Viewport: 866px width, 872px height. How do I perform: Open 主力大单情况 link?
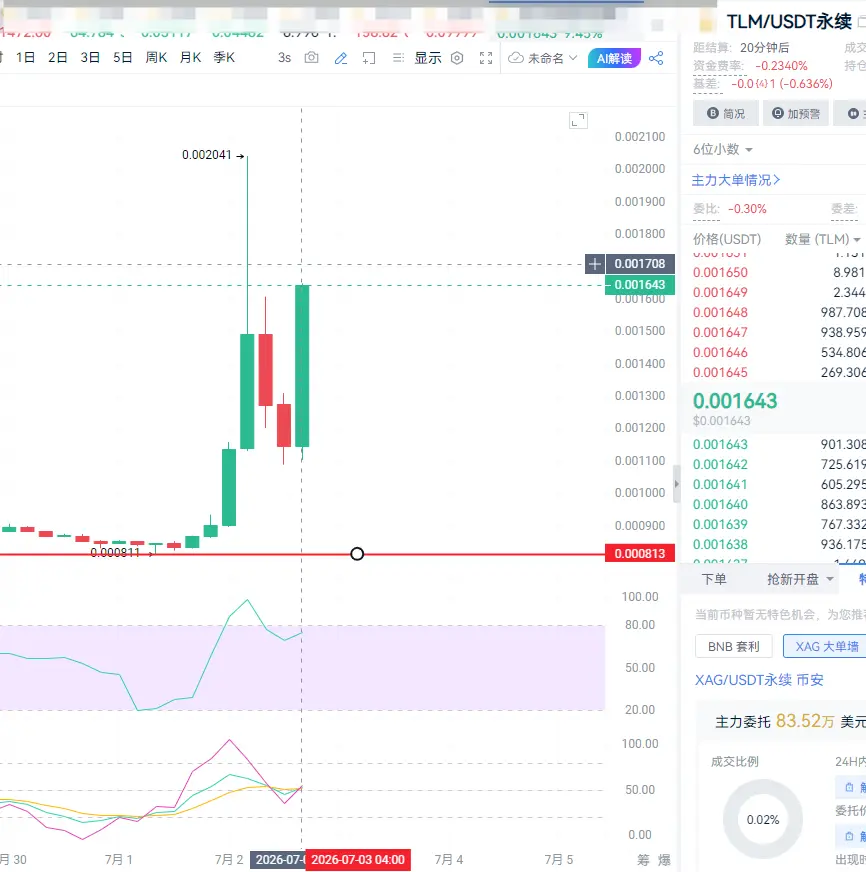(736, 180)
